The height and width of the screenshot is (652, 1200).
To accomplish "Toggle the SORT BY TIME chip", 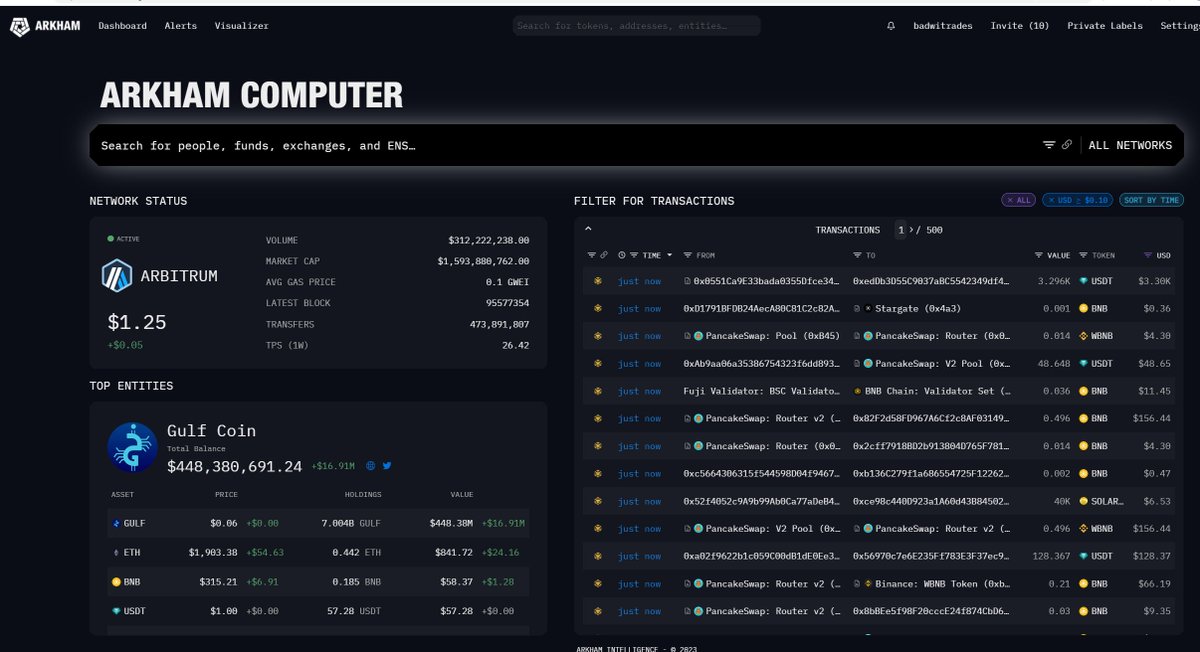I will pyautogui.click(x=1151, y=200).
